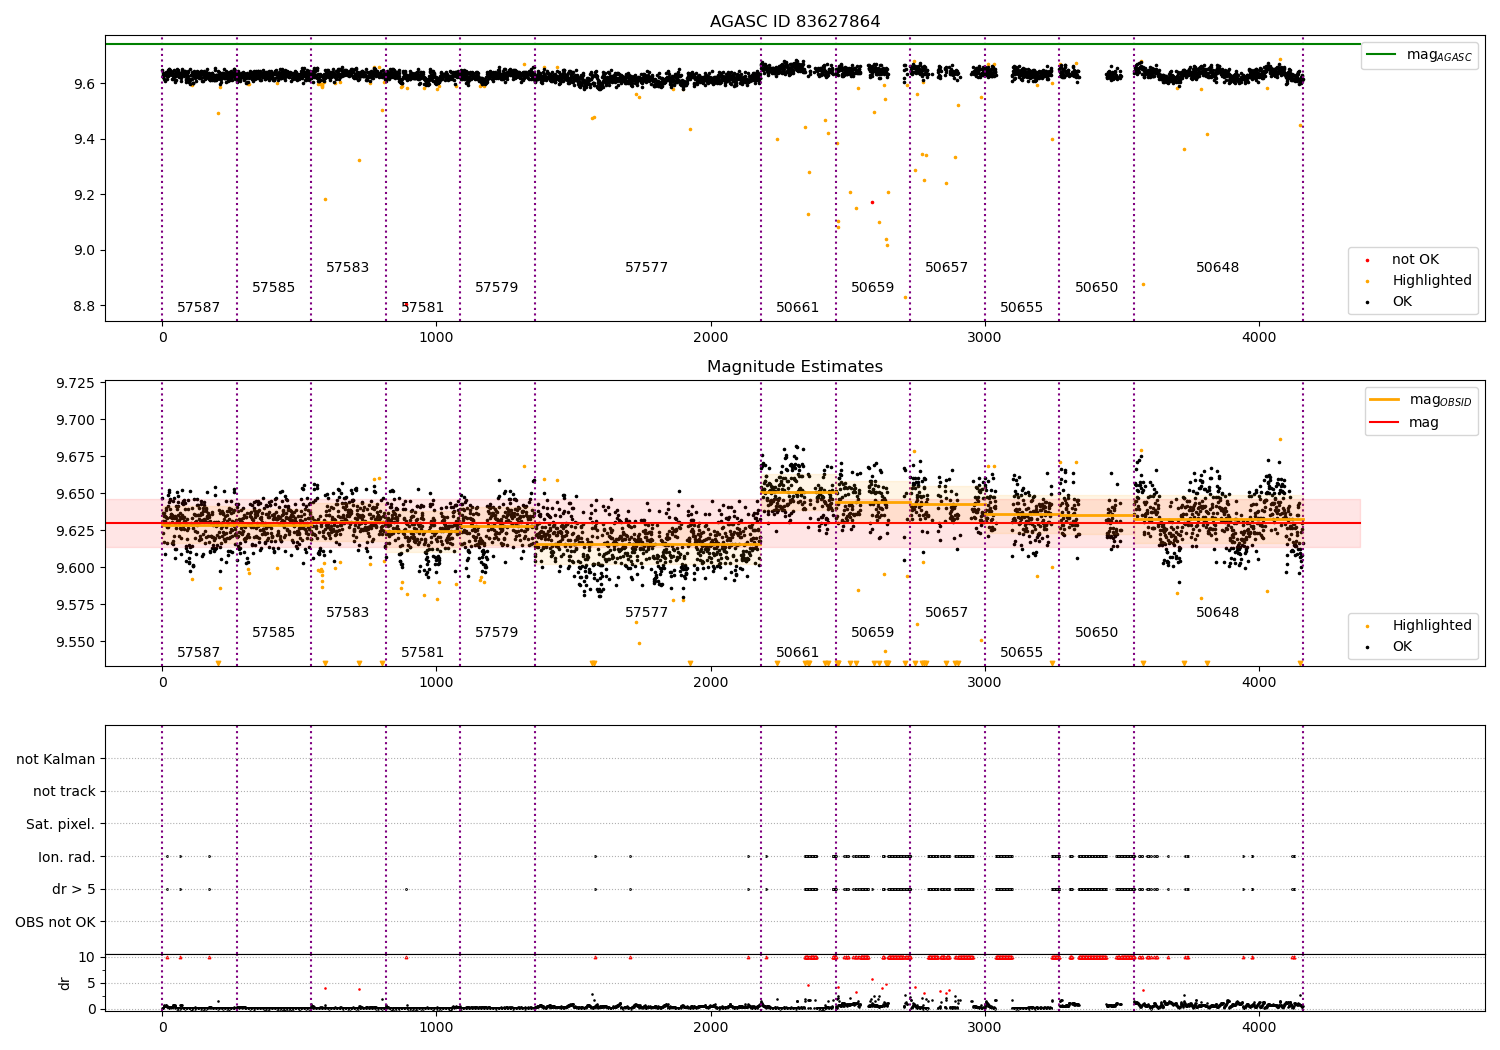
Task: Select the 9.700 tick on middle y-axis
Action: tap(76, 420)
